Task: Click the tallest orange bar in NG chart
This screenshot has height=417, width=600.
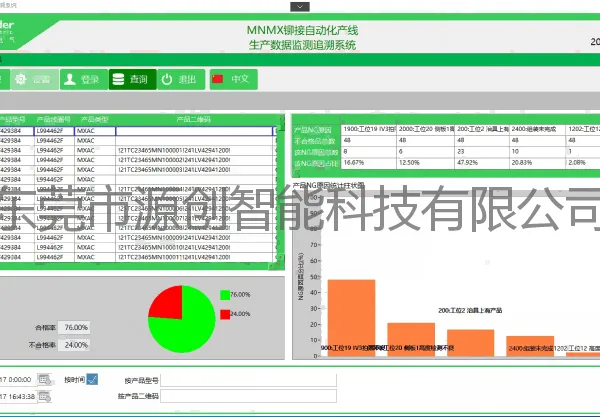Action: click(x=351, y=318)
